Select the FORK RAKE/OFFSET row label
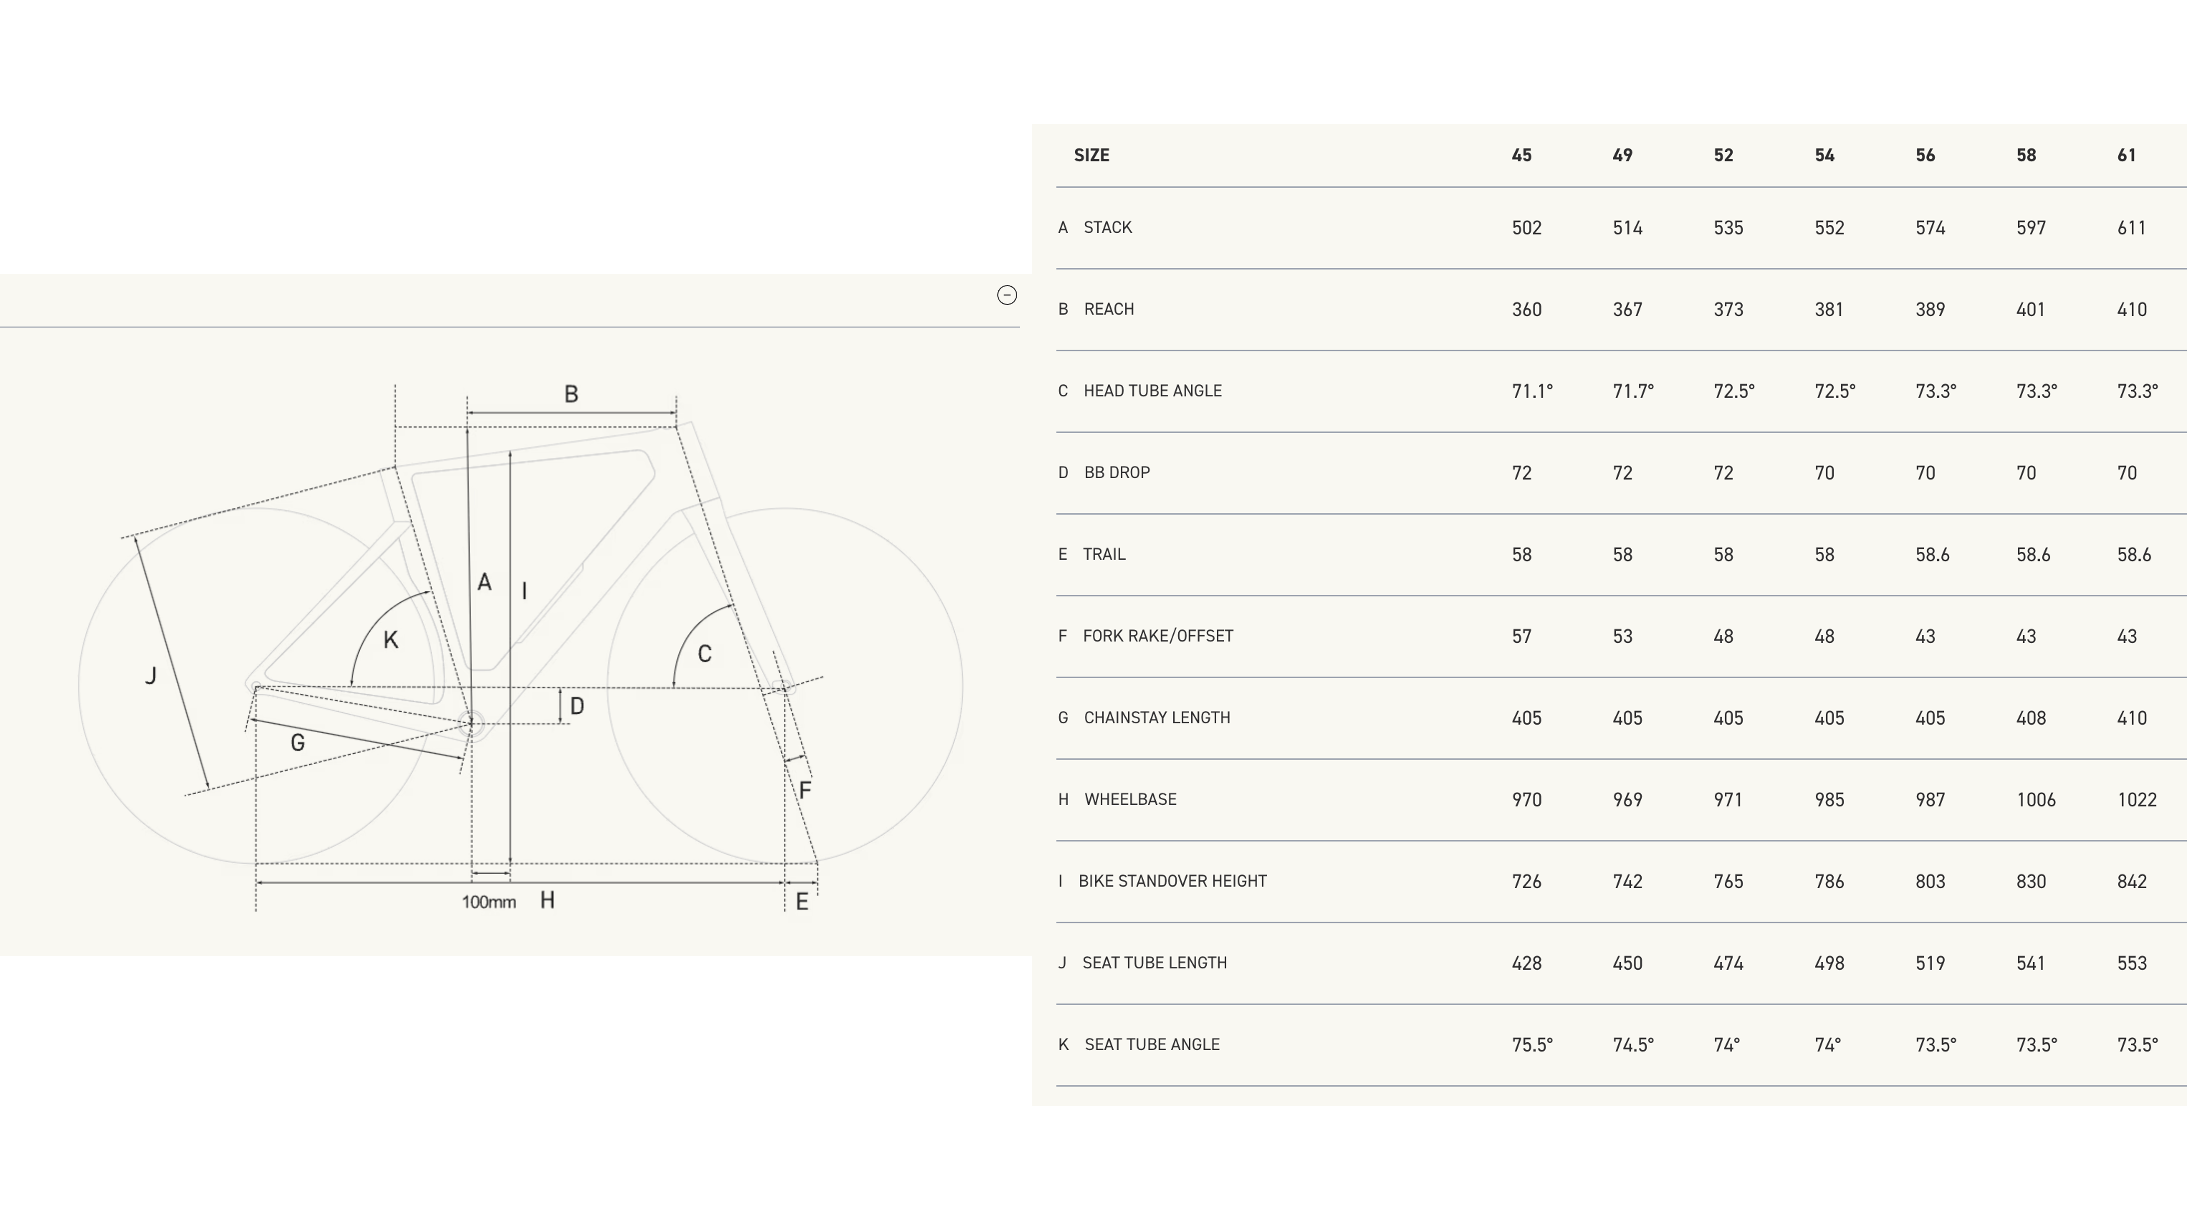Screen dimensions: 2188x1230 [x=1157, y=636]
